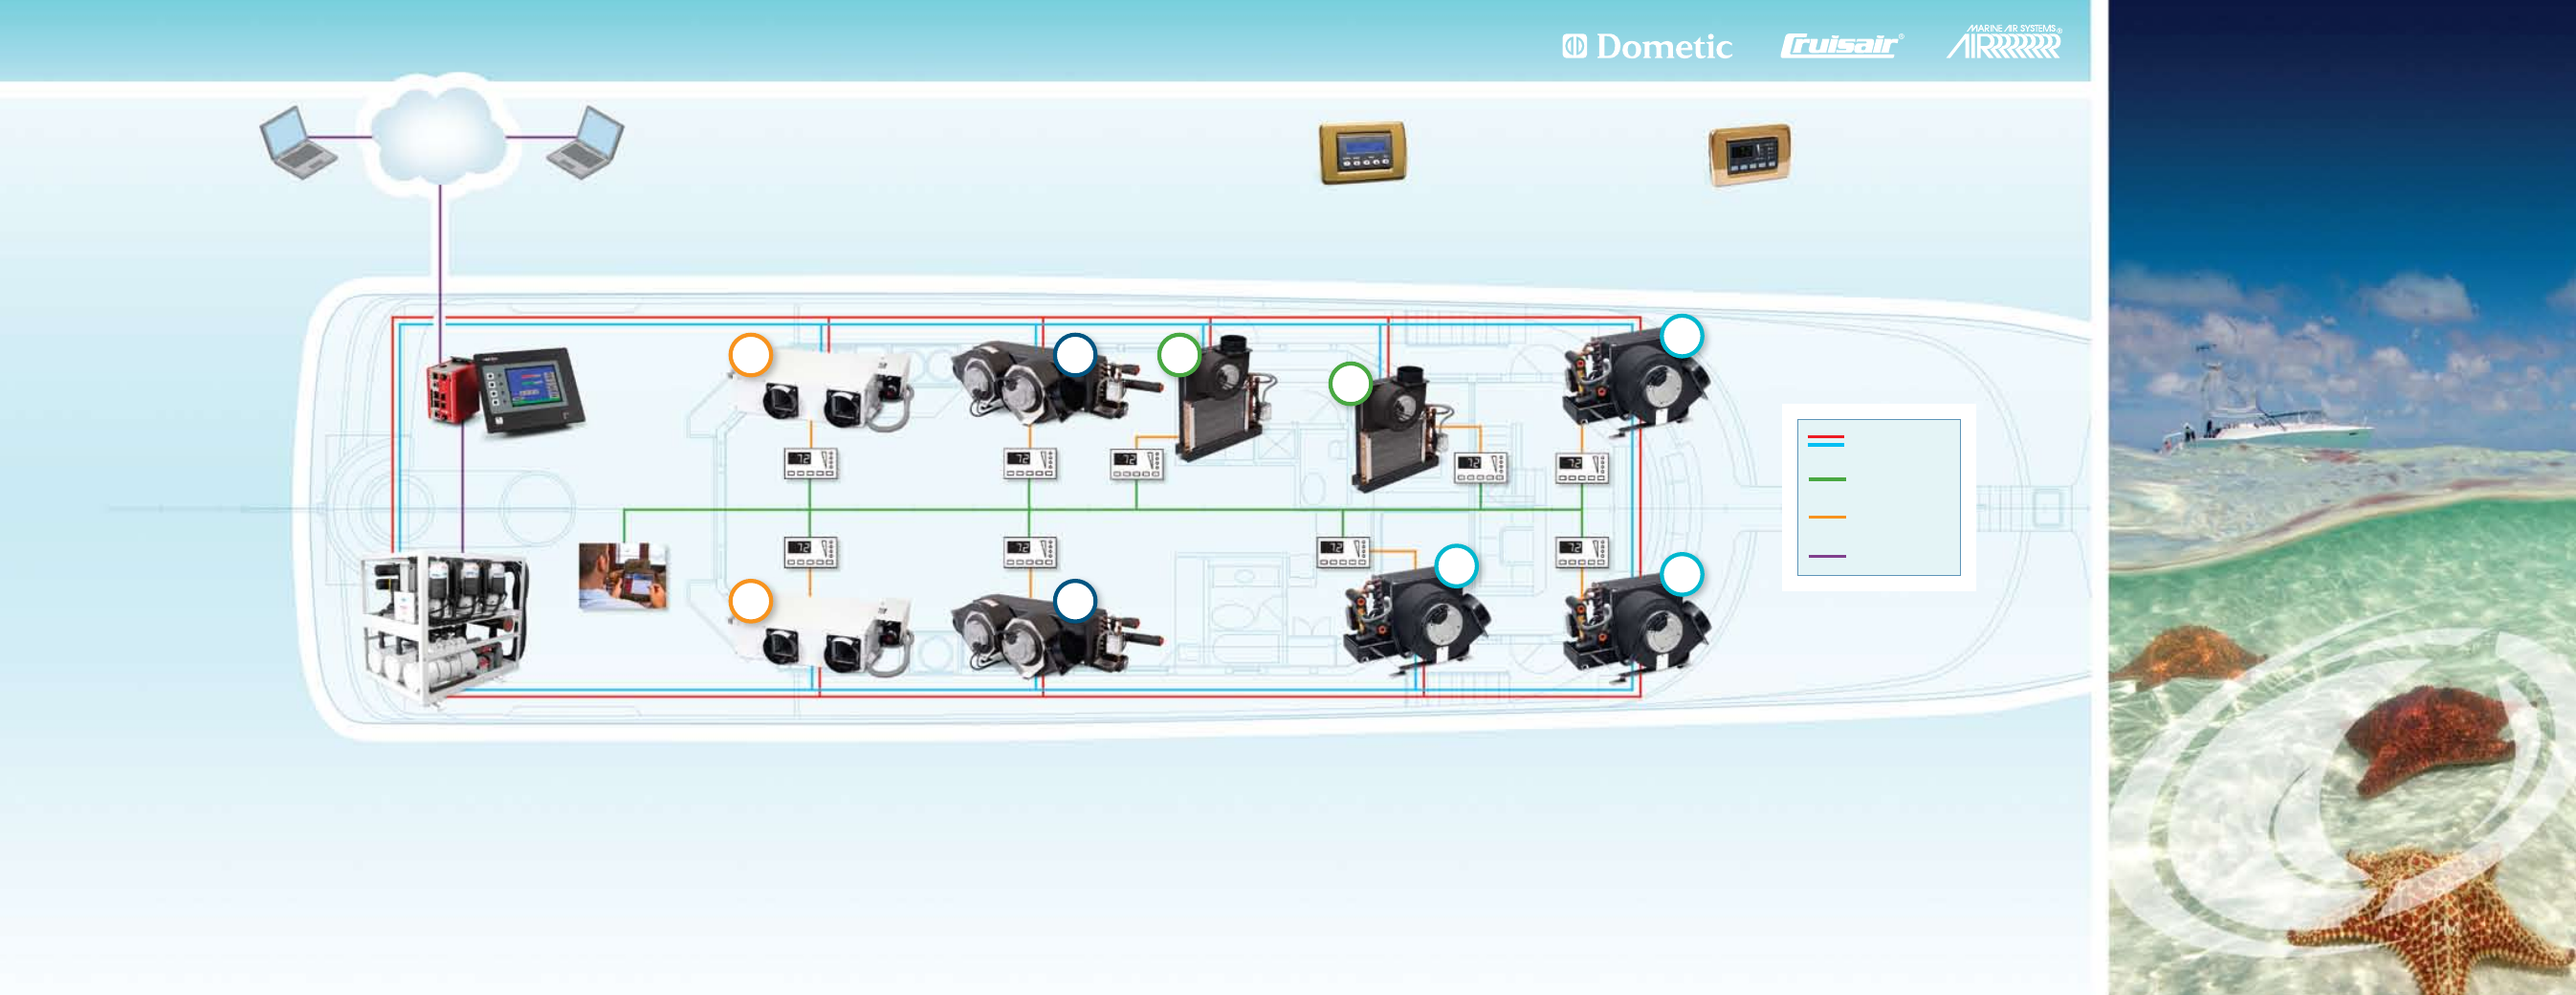Viewport: 2576px width, 995px height.
Task: Click the cyan circle on the middle lower black unit
Action: tap(1456, 566)
